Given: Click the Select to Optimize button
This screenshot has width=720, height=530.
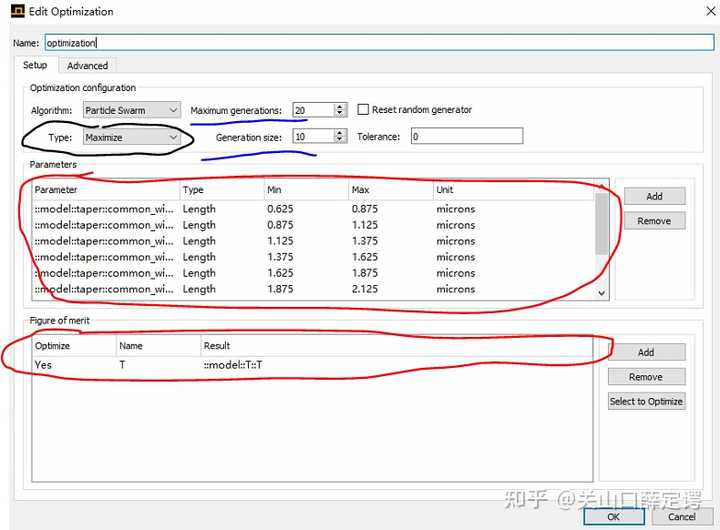Looking at the screenshot, I should [x=646, y=401].
